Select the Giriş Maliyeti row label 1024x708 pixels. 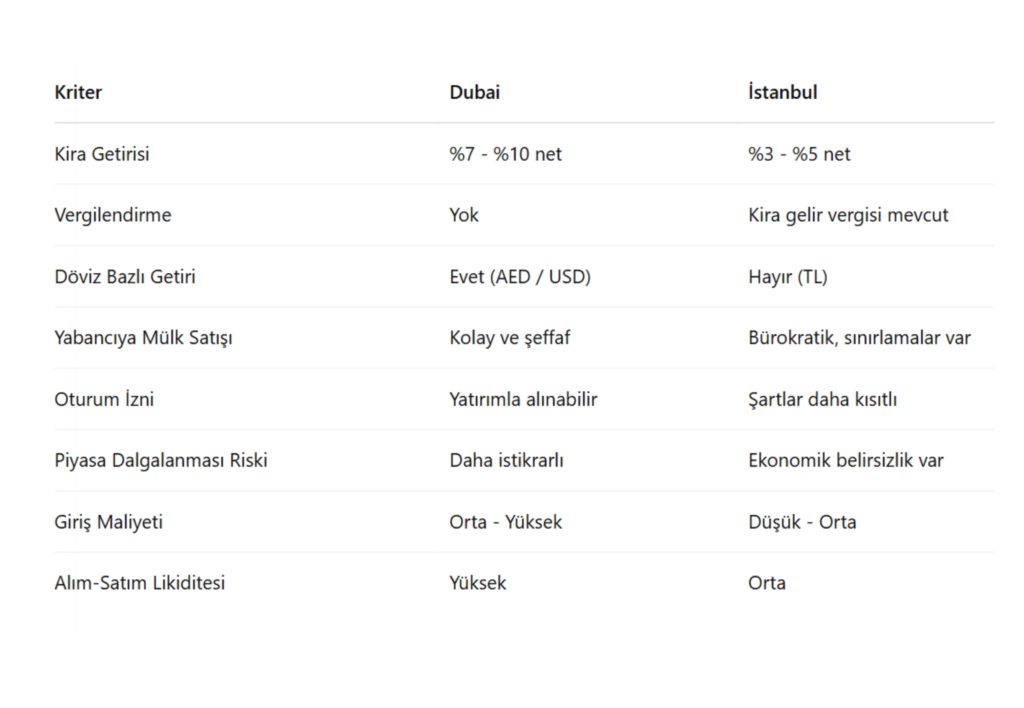pyautogui.click(x=108, y=522)
